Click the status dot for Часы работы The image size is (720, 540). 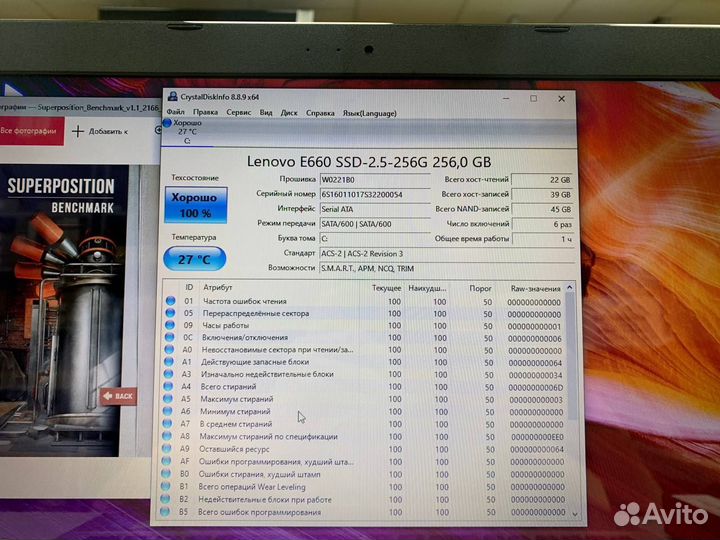pos(169,325)
